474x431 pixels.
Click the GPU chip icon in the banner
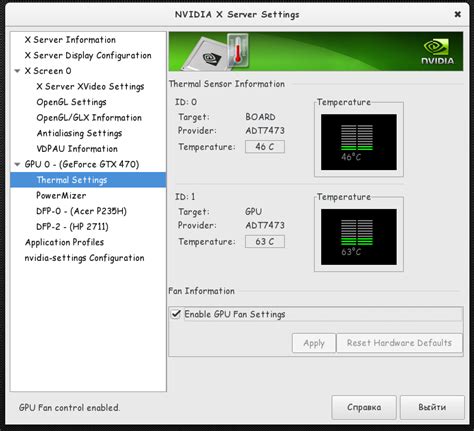coord(206,55)
